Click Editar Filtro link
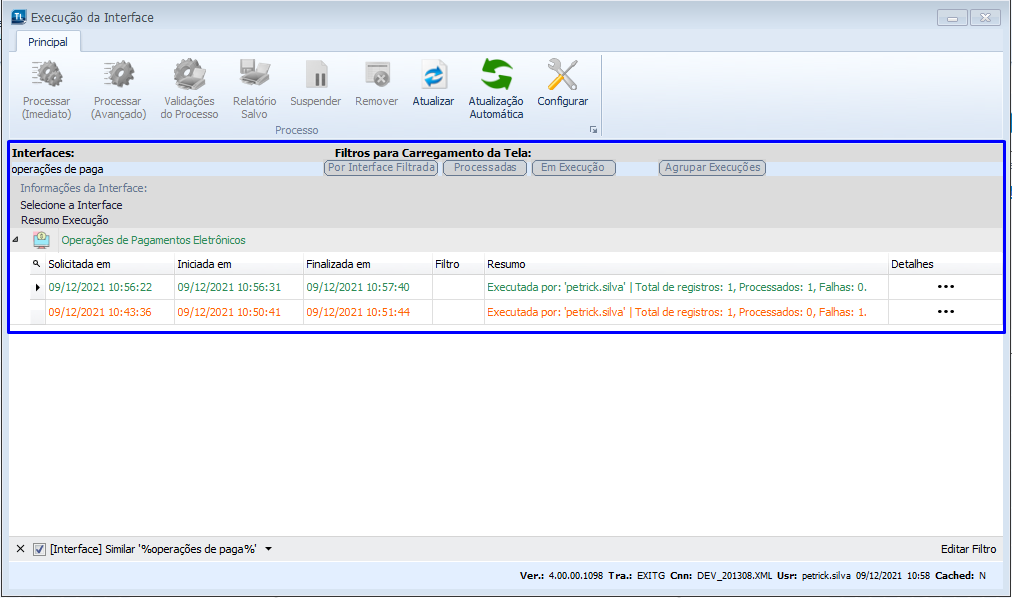The image size is (1012, 598). click(968, 549)
